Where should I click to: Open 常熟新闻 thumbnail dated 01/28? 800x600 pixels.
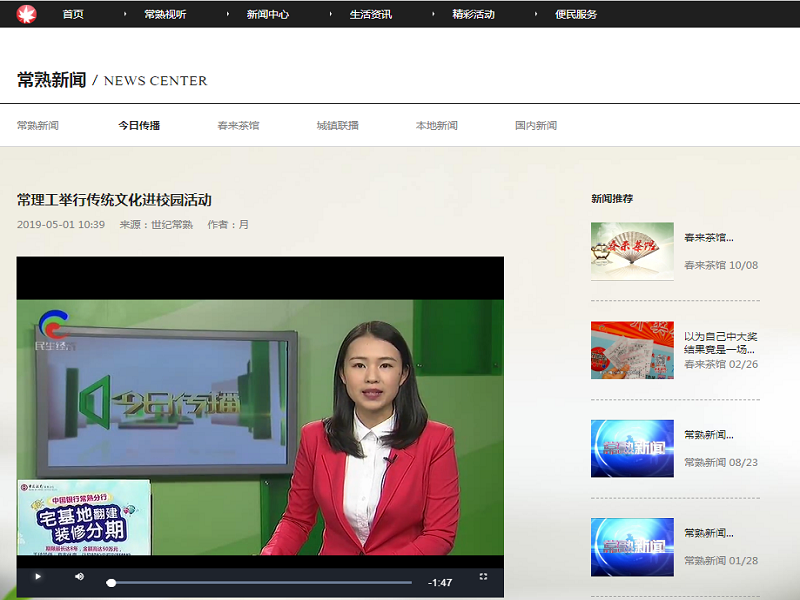coord(632,547)
